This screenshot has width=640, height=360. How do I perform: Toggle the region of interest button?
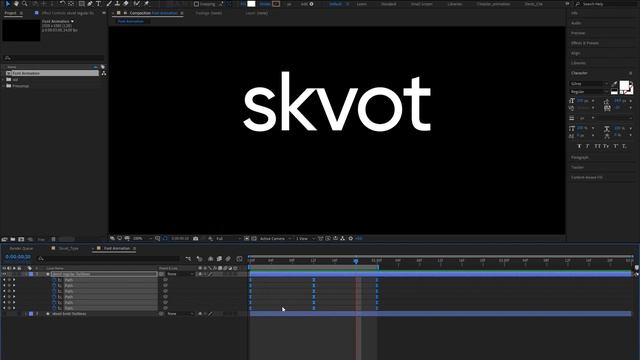point(247,238)
